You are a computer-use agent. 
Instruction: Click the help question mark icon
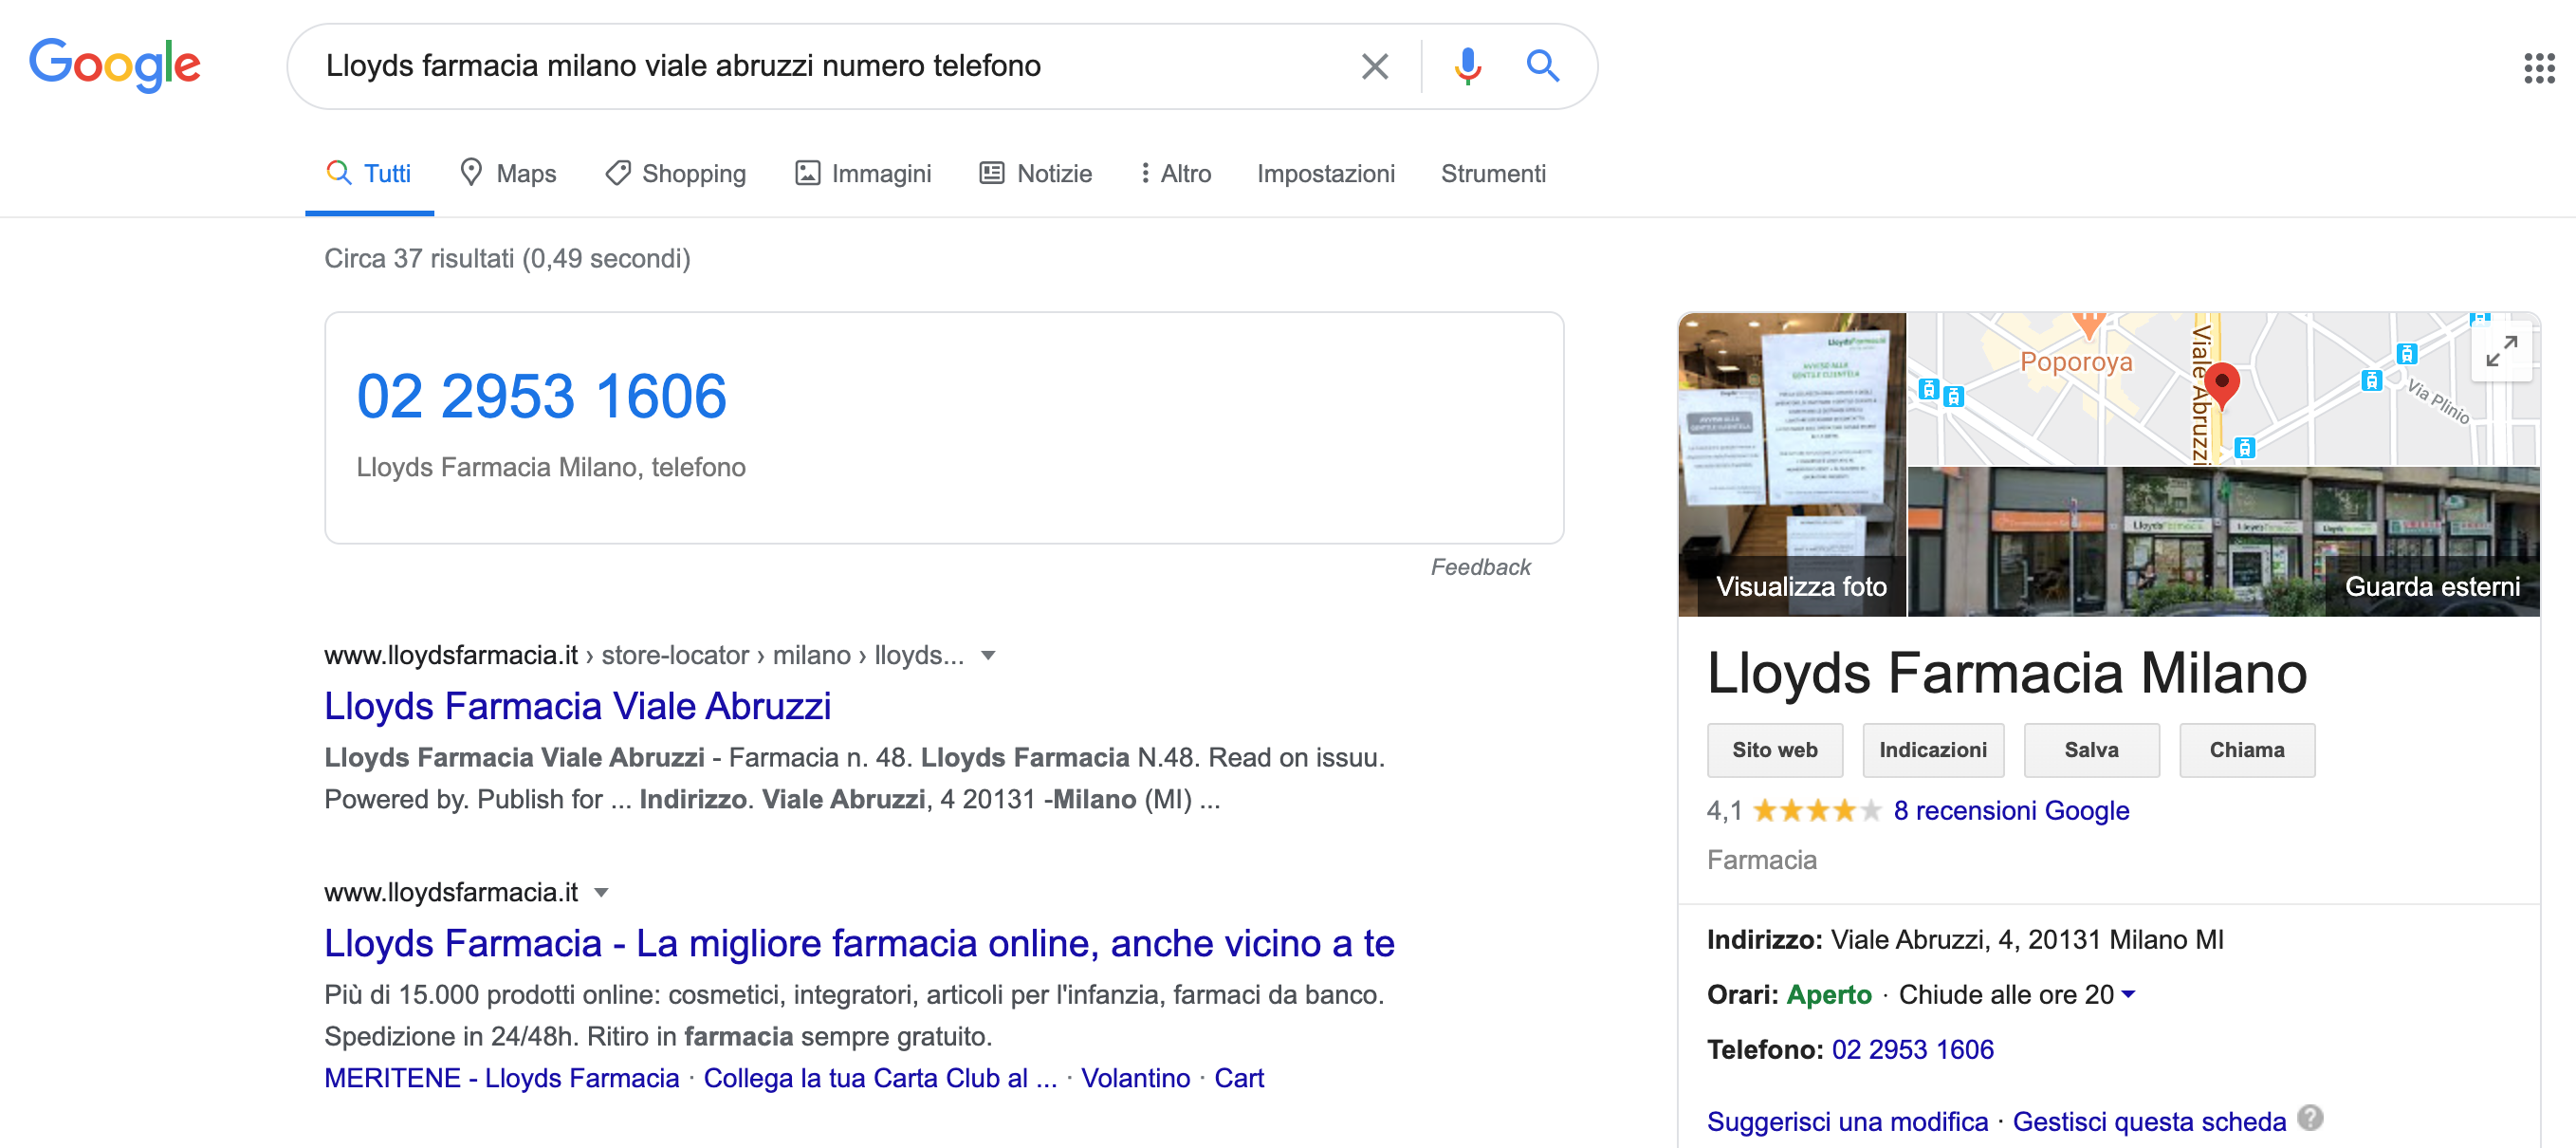click(2310, 1117)
